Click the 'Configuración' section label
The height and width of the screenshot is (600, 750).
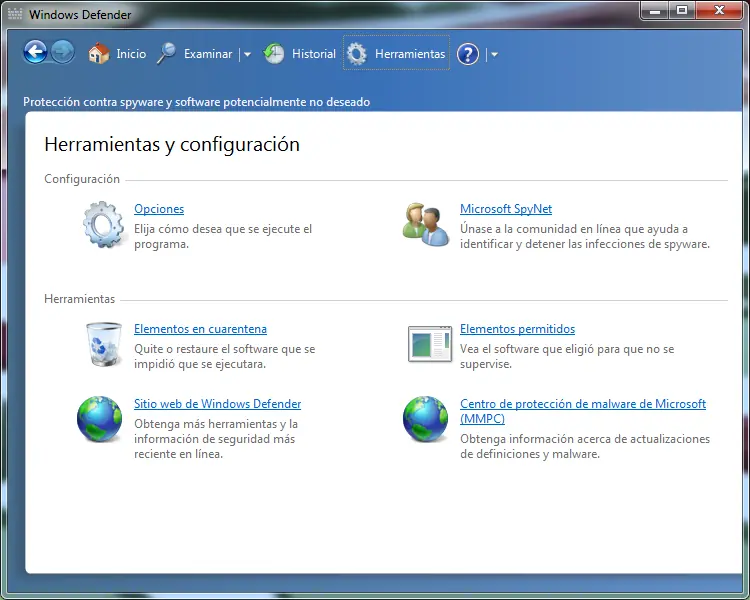click(x=82, y=179)
